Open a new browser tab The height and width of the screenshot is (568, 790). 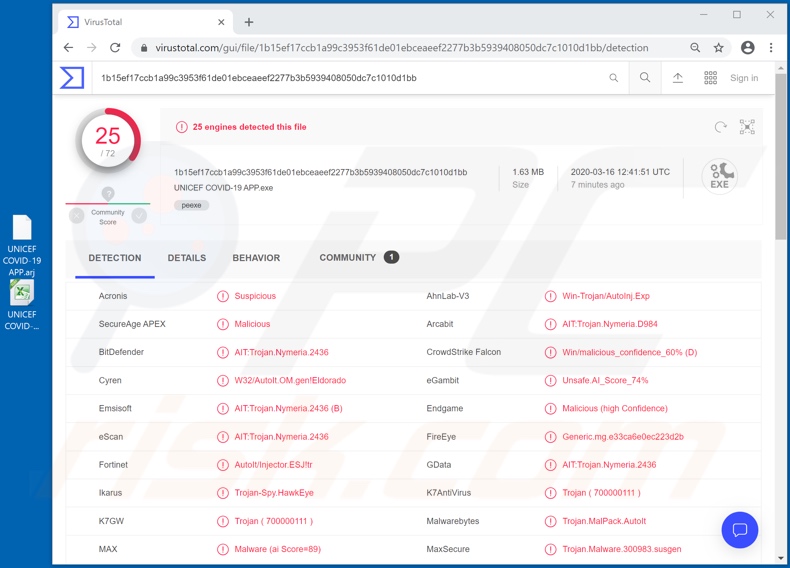click(x=249, y=22)
